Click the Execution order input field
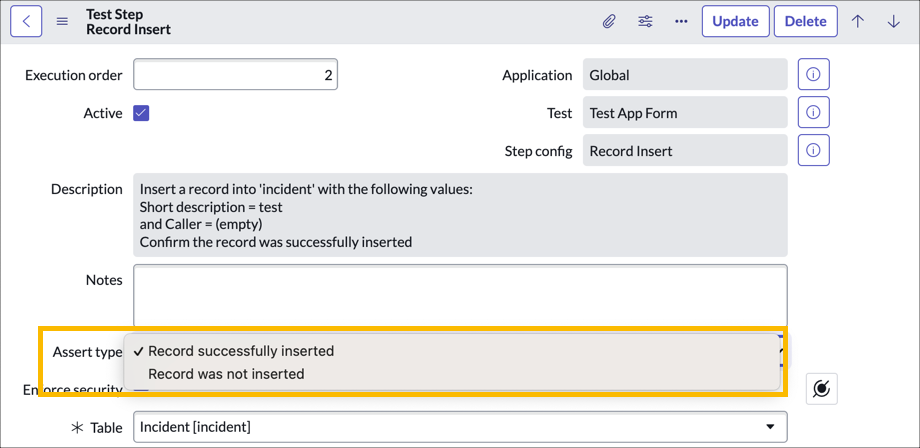920x448 pixels. click(235, 75)
